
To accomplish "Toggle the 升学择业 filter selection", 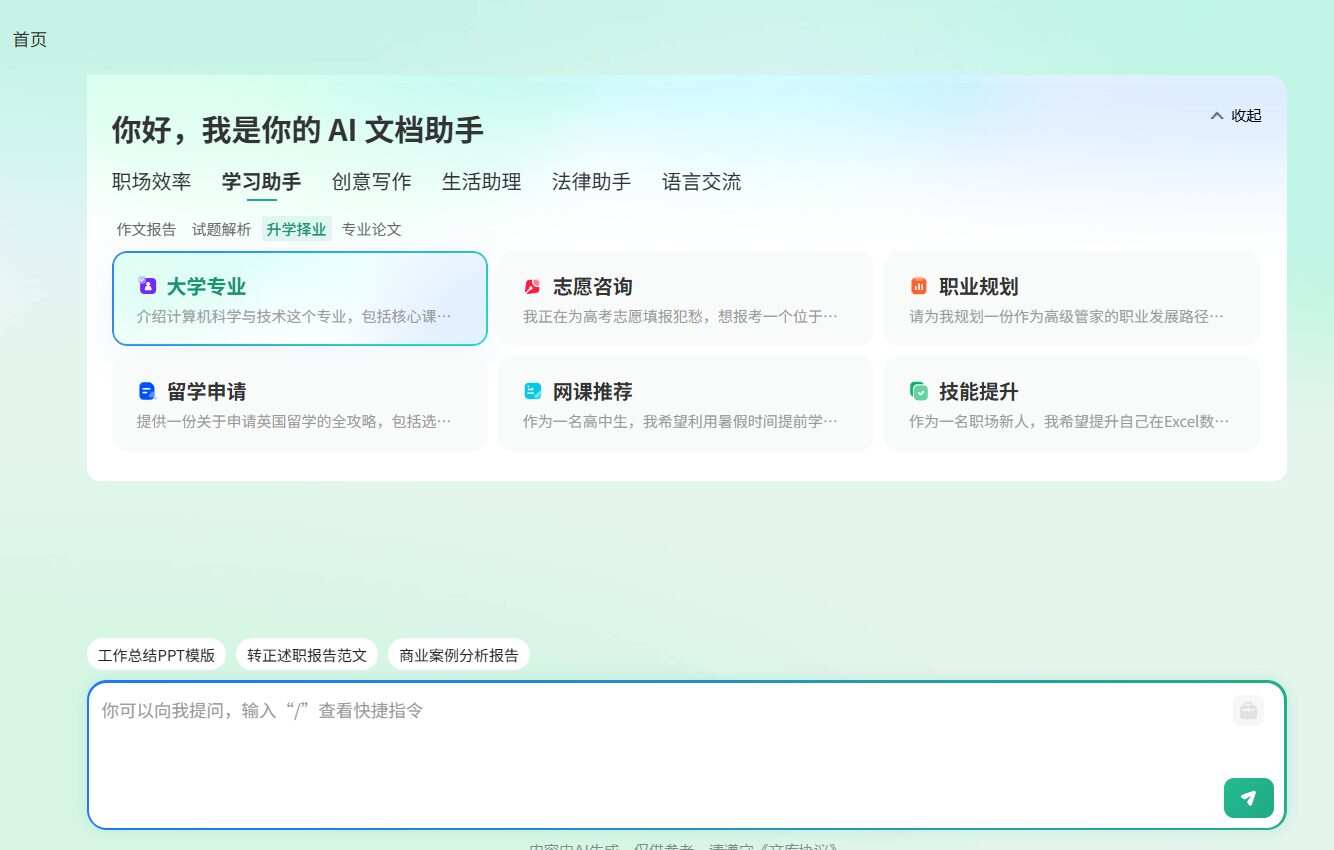I will (296, 229).
